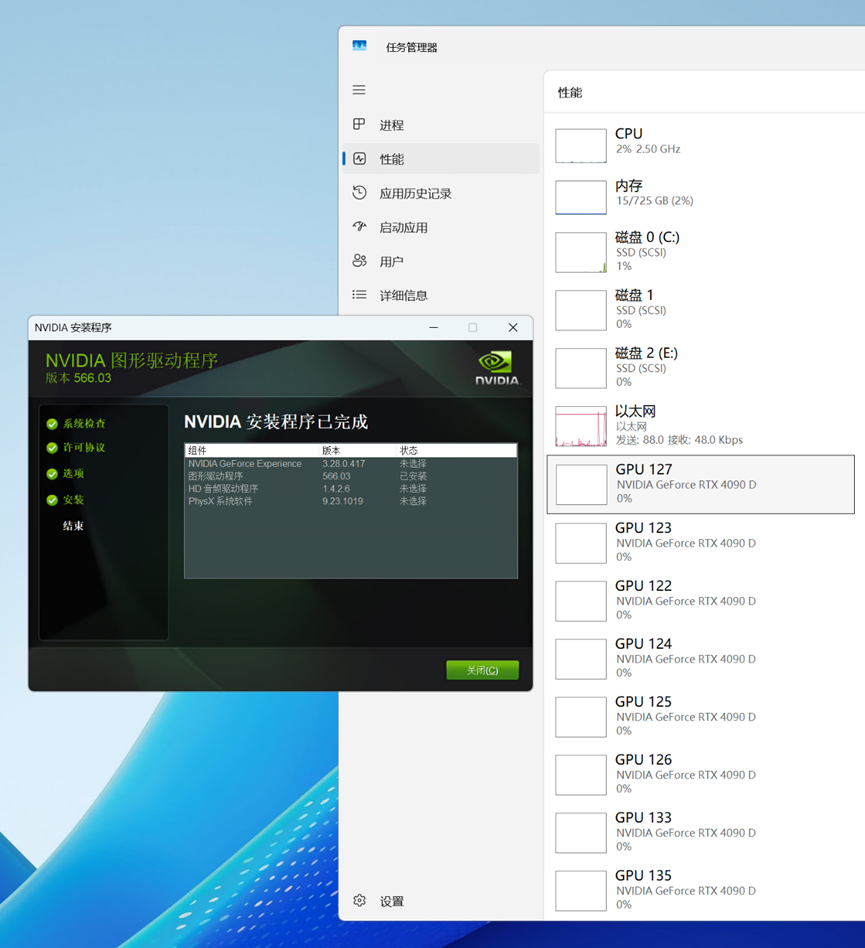Click NVIDIA 安装程序 title bar text
Screen dimensions: 865x948
[x=73, y=327]
